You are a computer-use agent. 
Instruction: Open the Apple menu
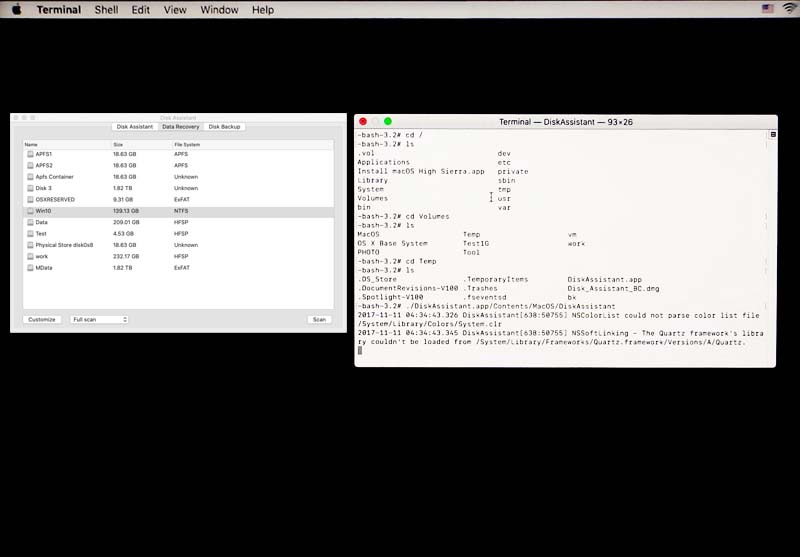tap(16, 9)
